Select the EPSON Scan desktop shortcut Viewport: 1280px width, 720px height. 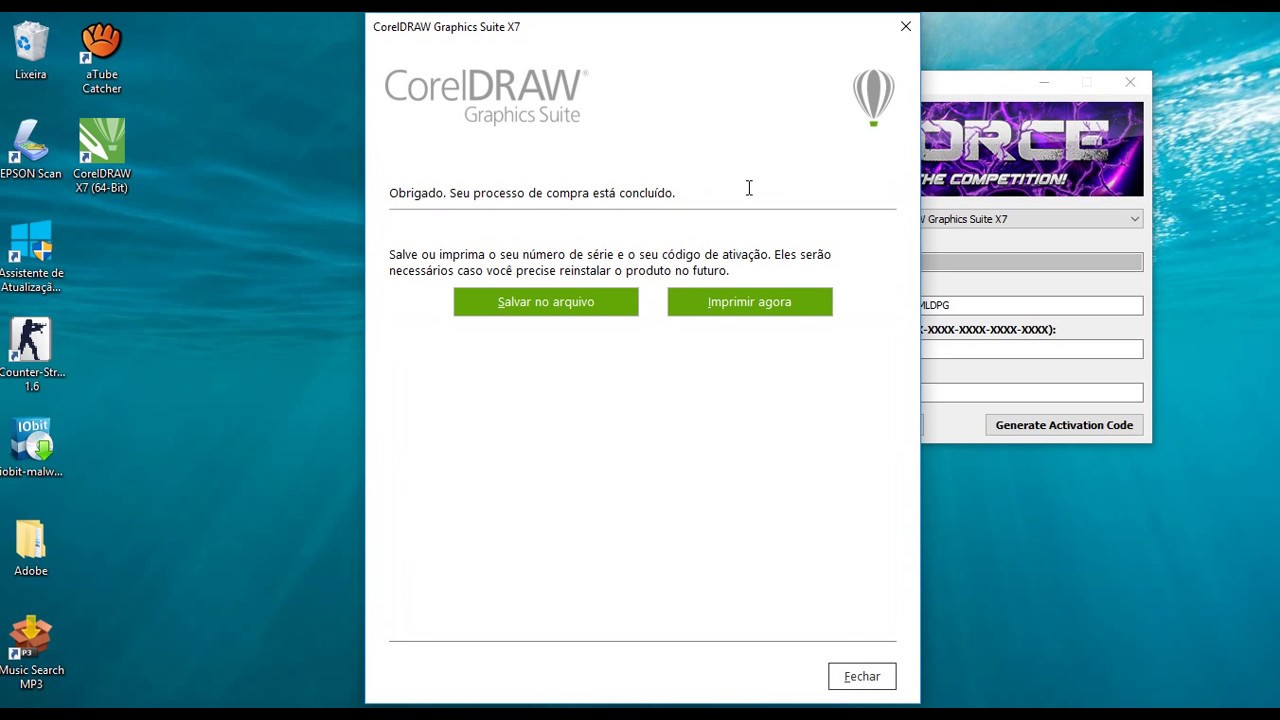tap(31, 149)
